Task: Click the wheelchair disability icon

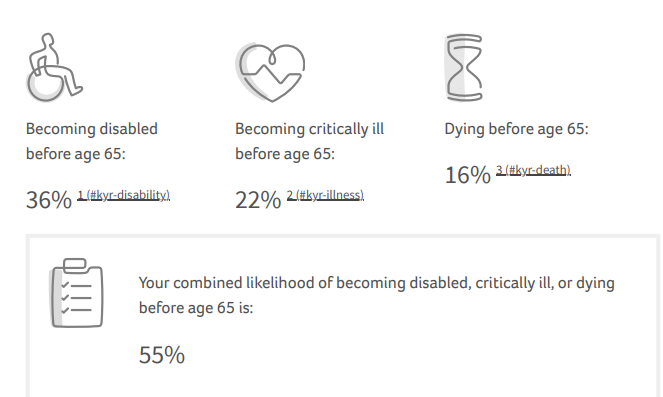Action: click(x=55, y=67)
